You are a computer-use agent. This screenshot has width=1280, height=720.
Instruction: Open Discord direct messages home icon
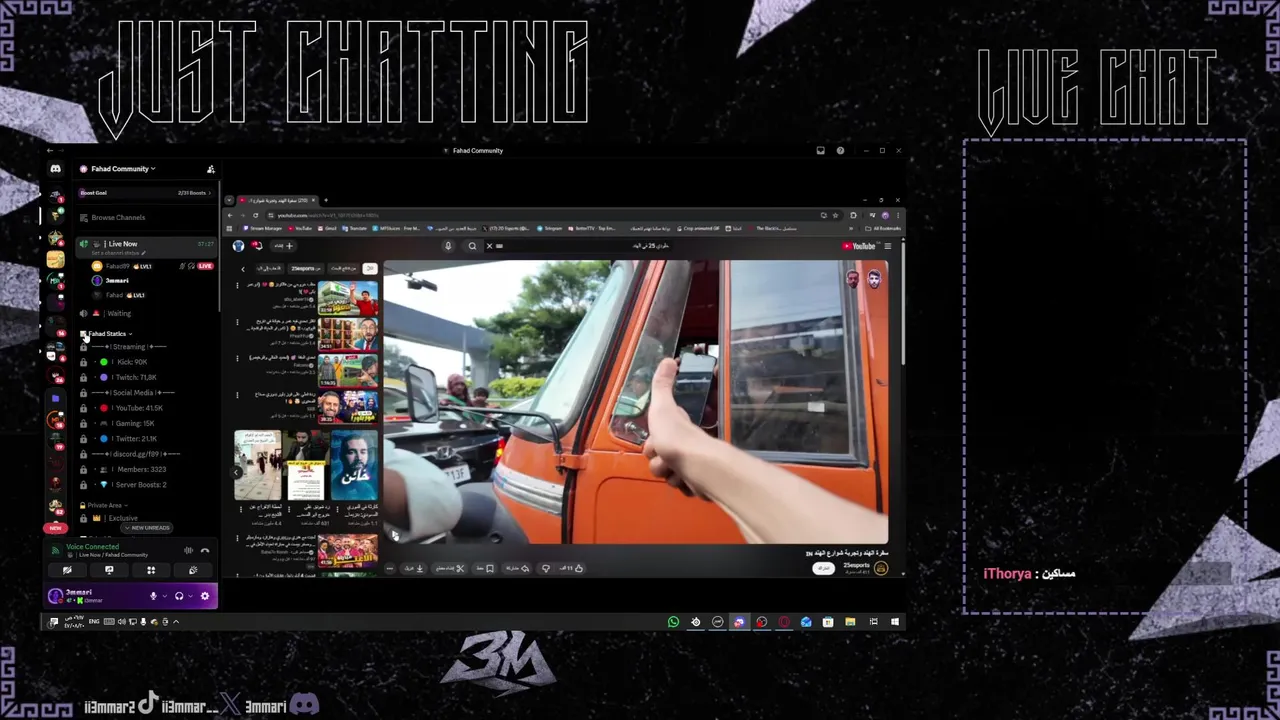(55, 169)
